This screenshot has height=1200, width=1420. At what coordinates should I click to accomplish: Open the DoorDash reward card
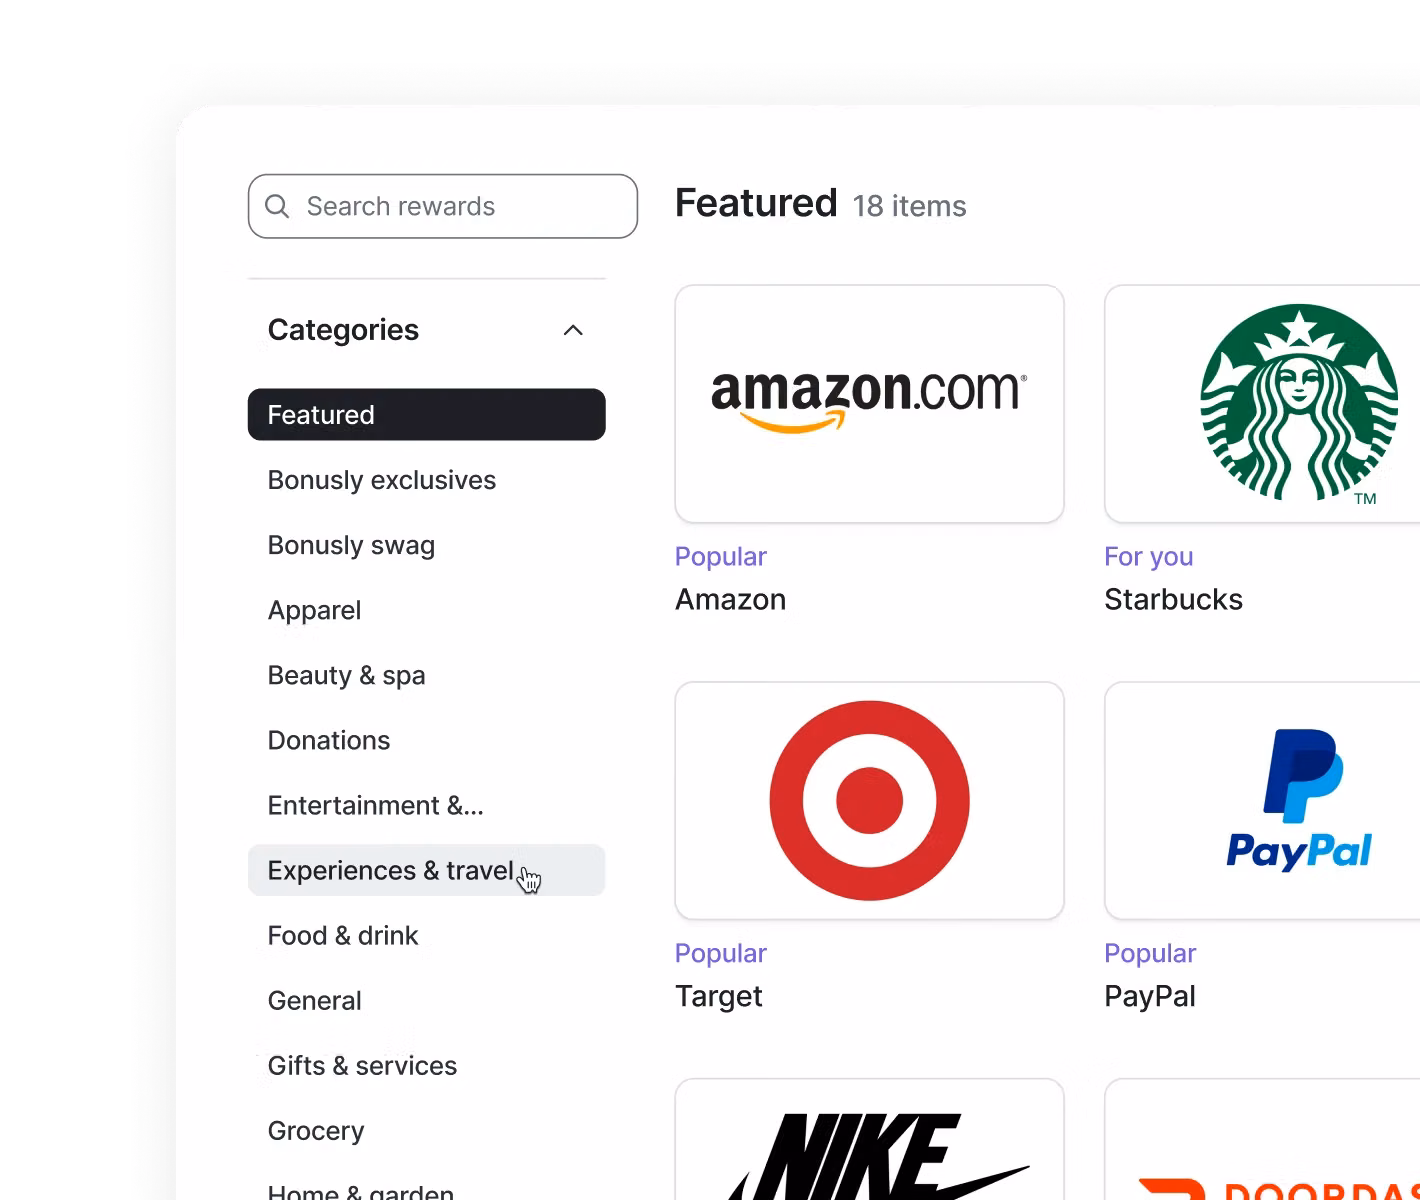pos(1262,1139)
